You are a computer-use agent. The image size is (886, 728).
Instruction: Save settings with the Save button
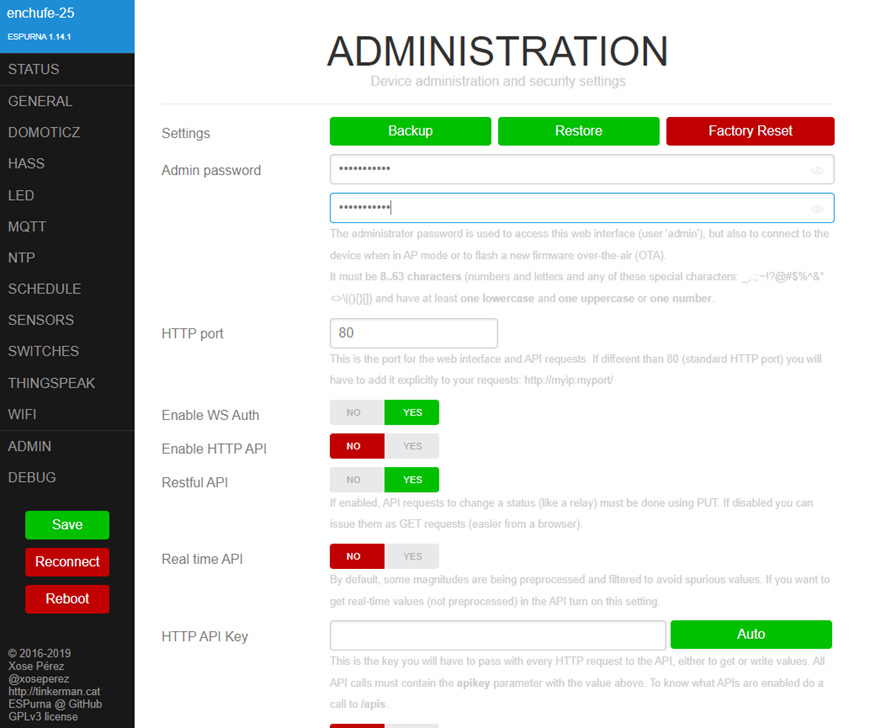67,525
